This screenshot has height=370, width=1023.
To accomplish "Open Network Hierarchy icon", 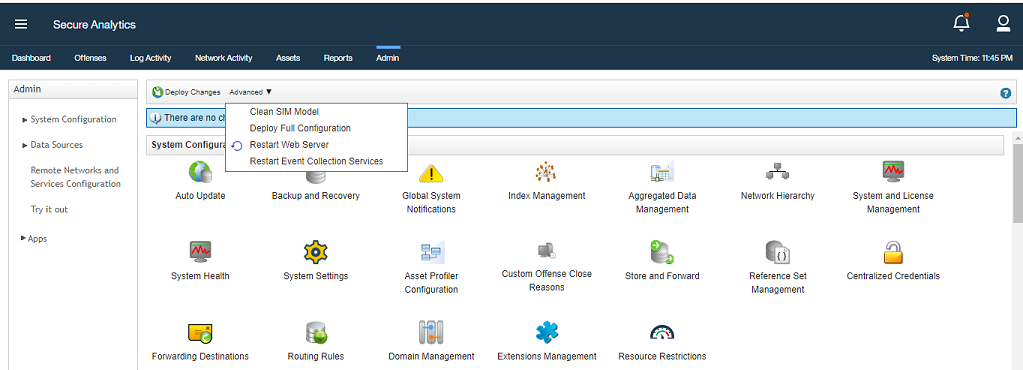I will 778,172.
